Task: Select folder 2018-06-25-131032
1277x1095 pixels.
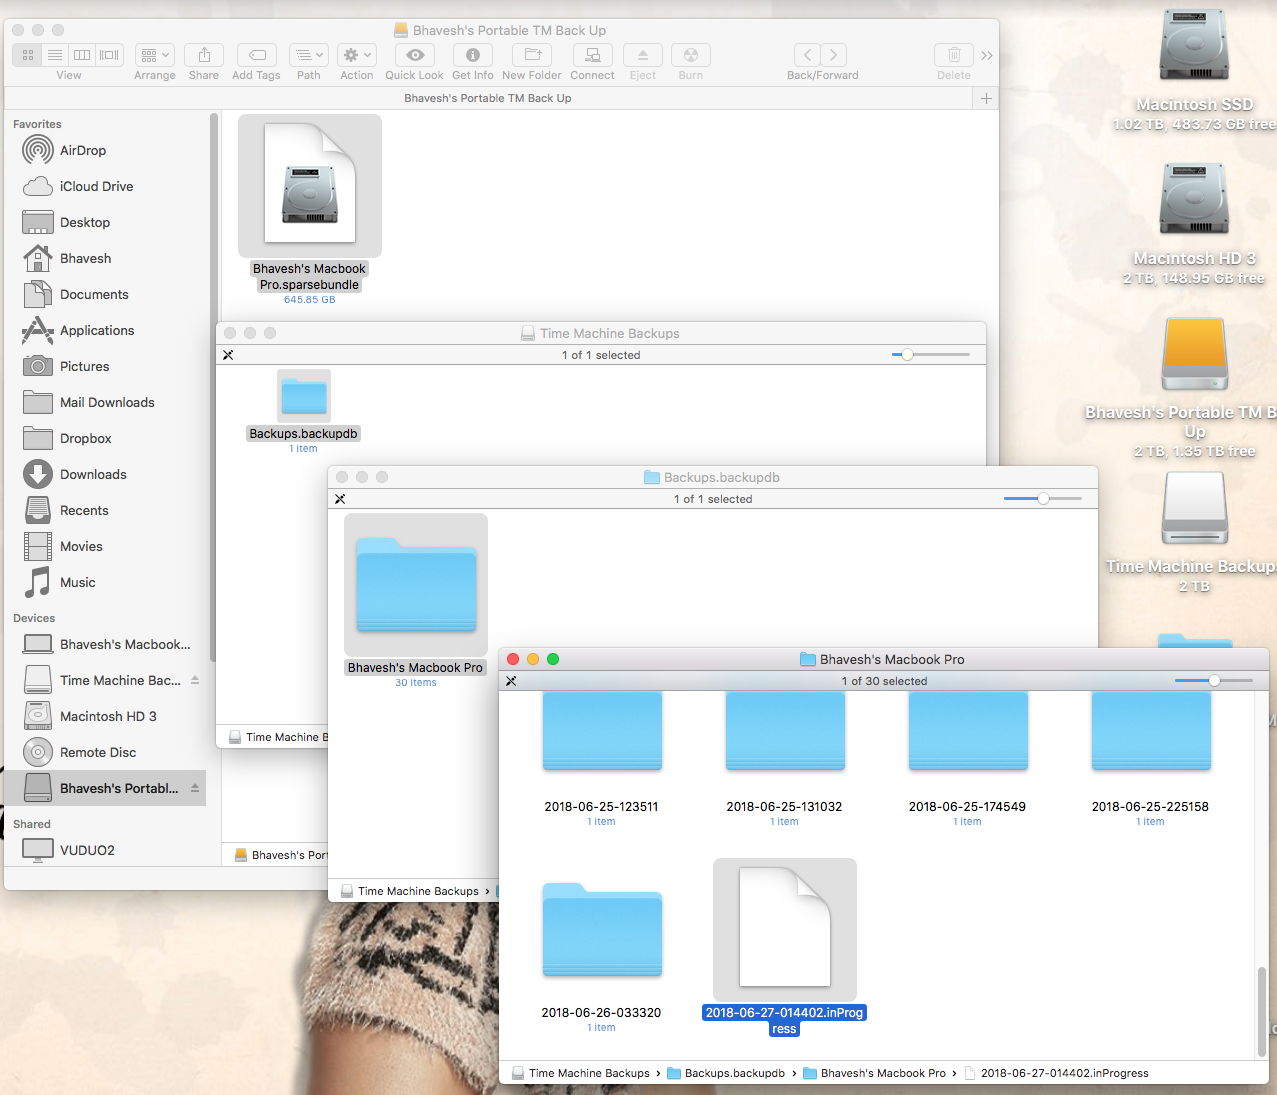Action: 785,732
